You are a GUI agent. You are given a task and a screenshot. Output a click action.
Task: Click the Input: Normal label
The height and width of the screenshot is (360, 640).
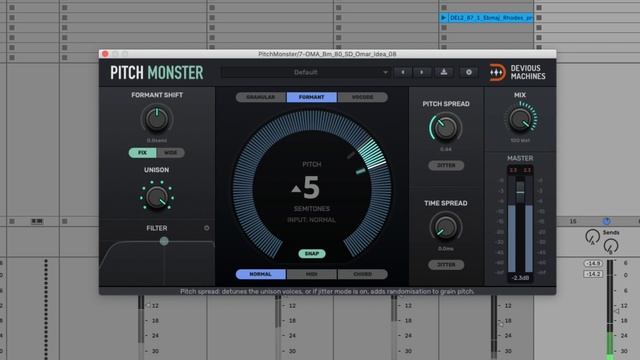[x=311, y=220]
